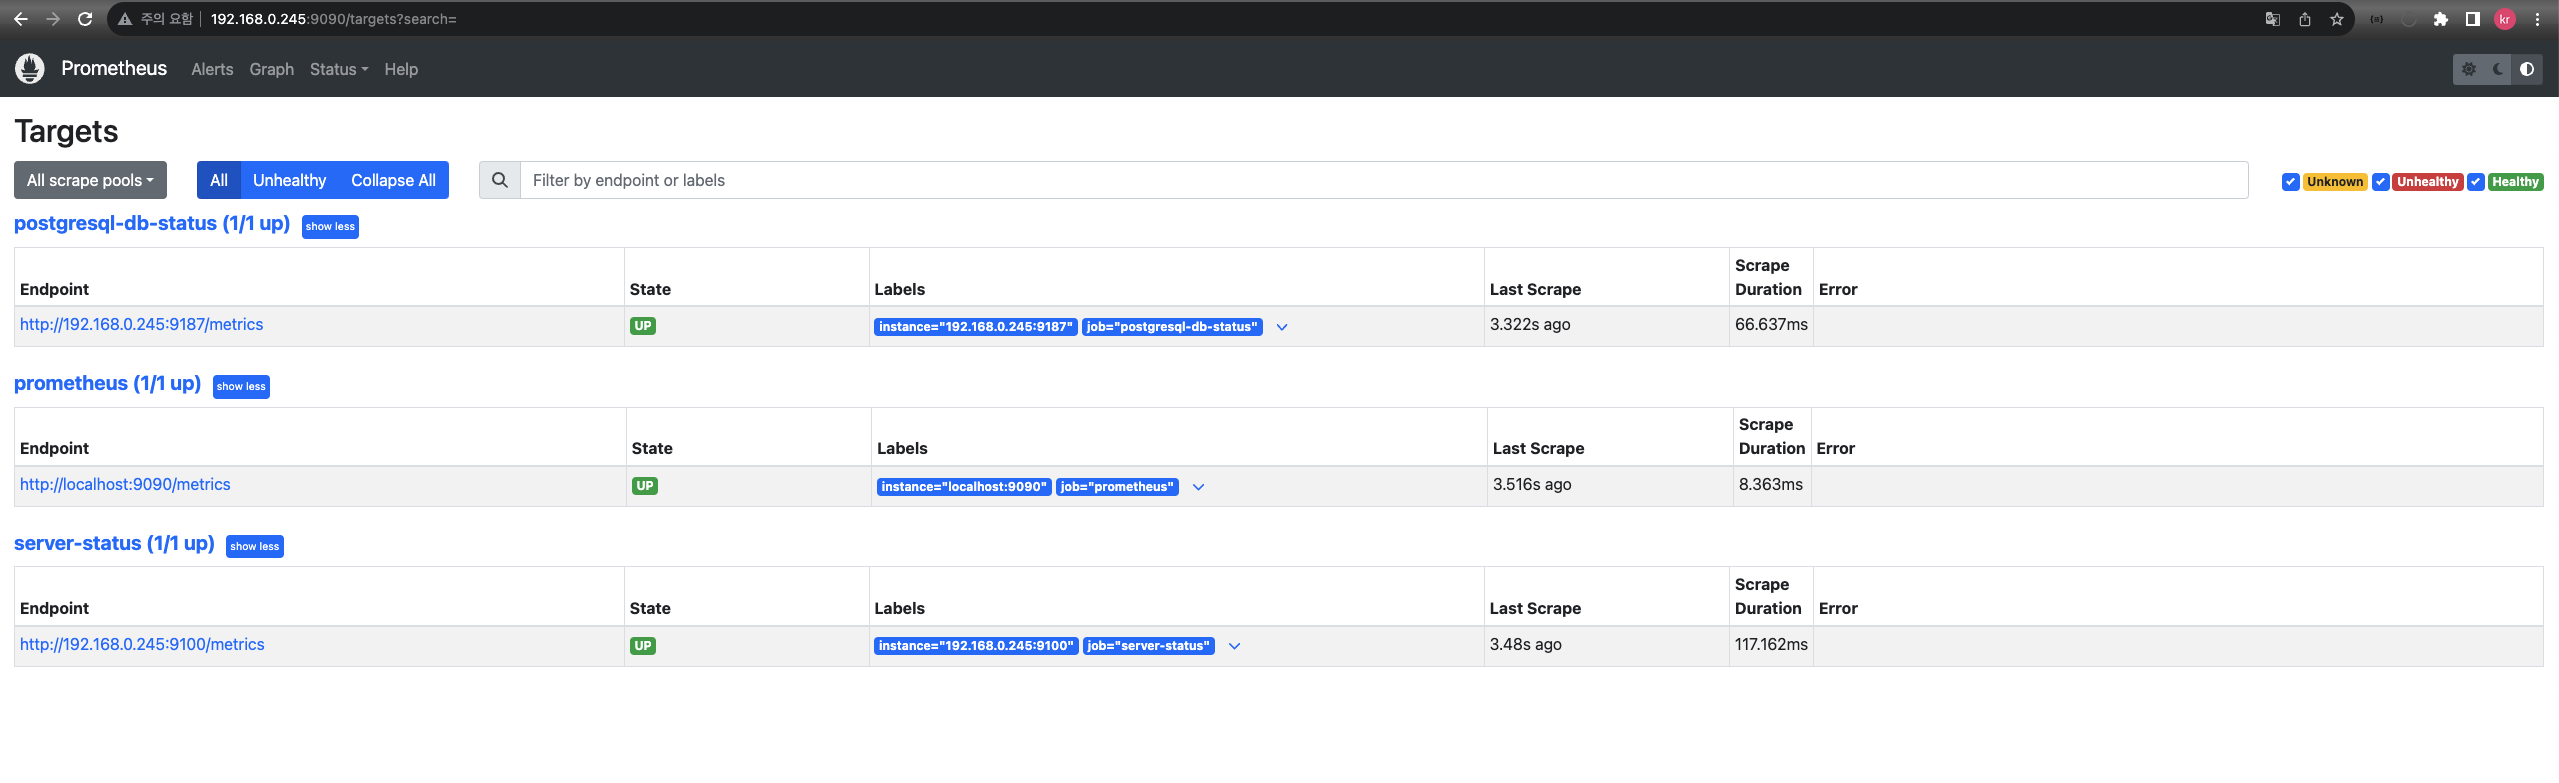Click the Prometheus brand title
This screenshot has width=2559, height=783.
[x=114, y=68]
